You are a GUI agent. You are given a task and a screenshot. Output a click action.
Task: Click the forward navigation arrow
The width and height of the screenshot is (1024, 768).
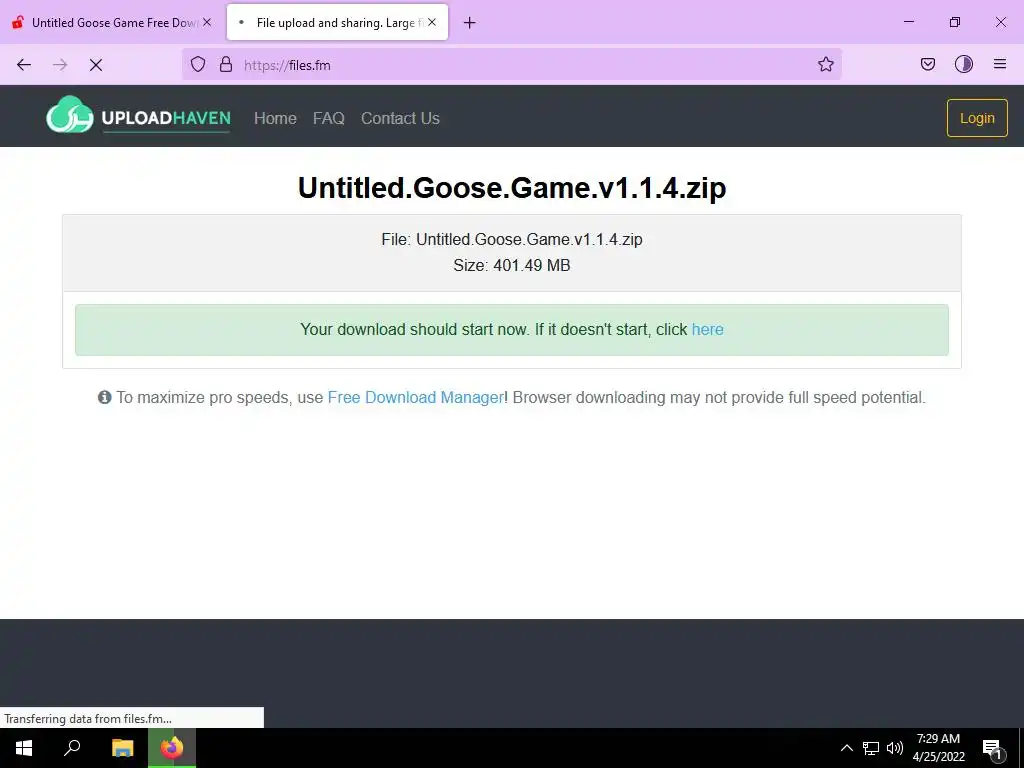click(60, 65)
